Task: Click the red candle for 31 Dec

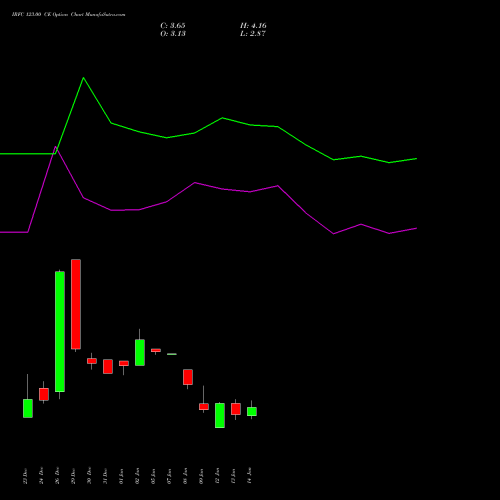Action: 108,367
